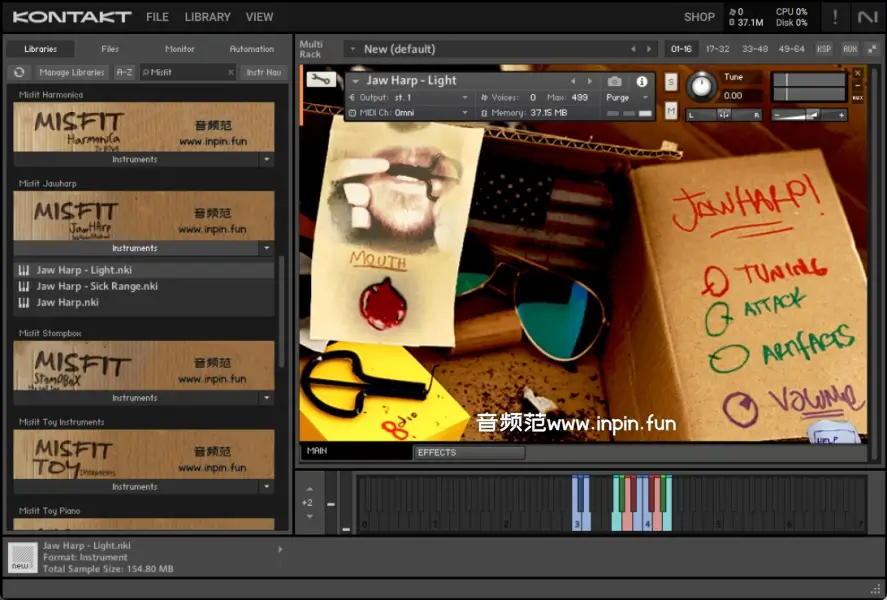Toggle the A-Z library sorting
887x600 pixels.
124,72
